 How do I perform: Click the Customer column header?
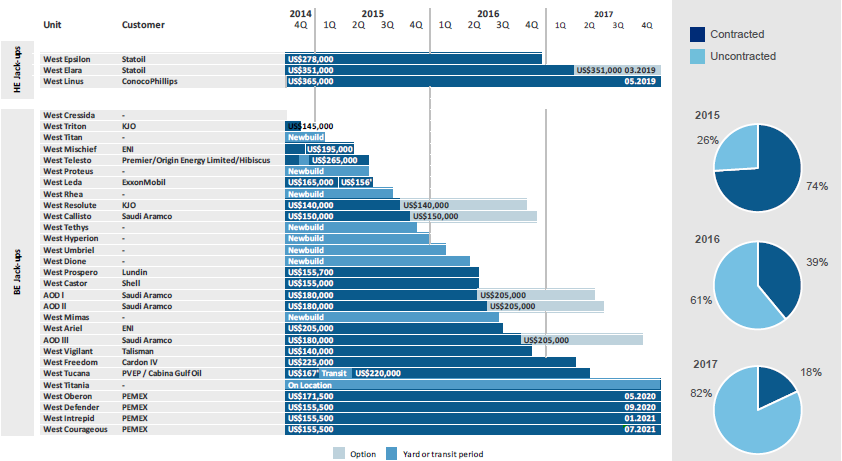[143, 24]
